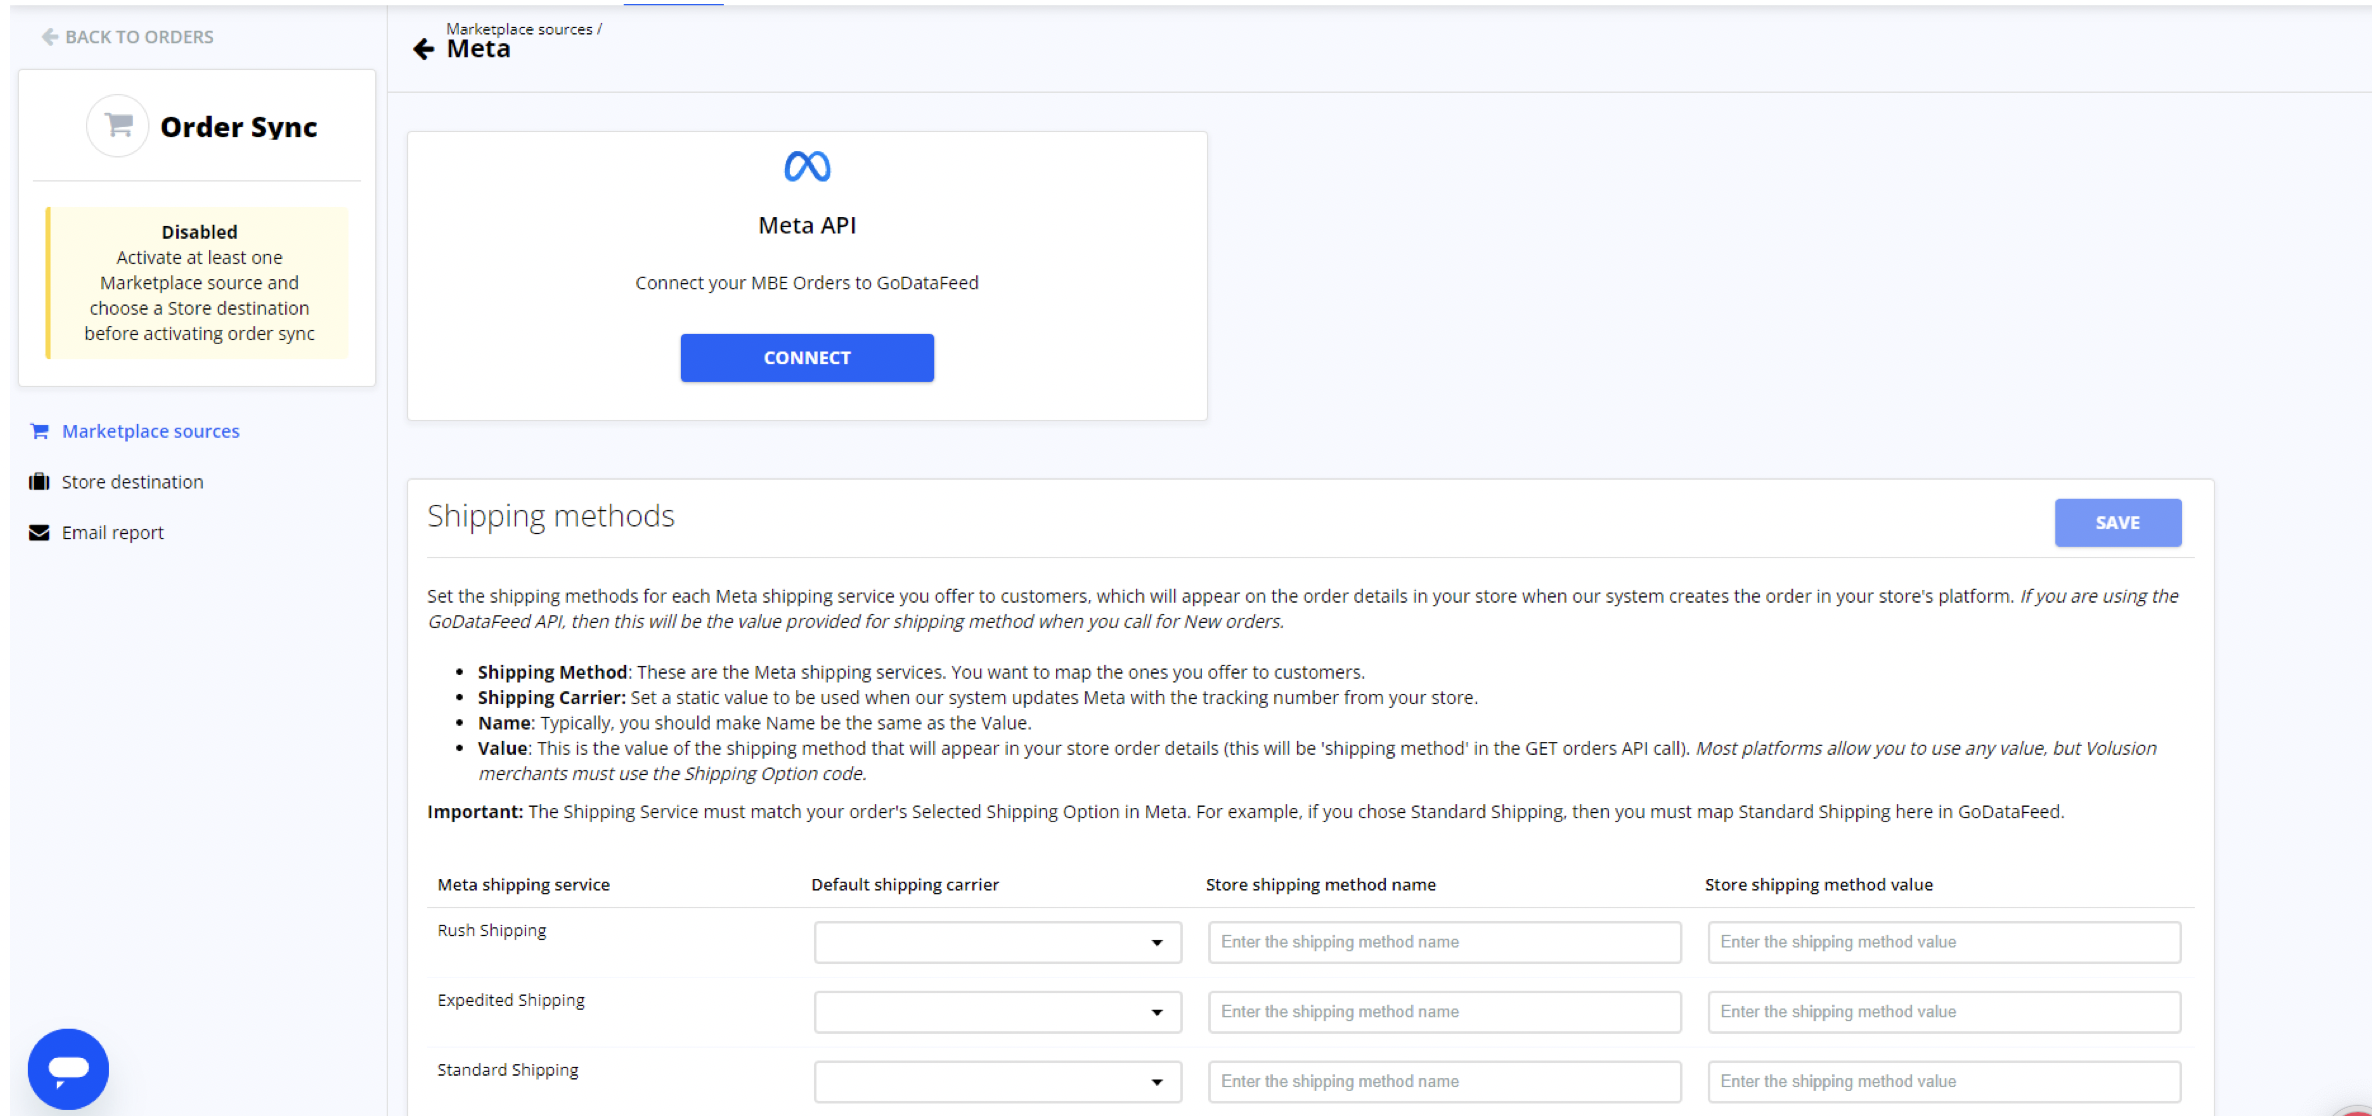Click the Order Sync title
The width and height of the screenshot is (2372, 1116).
(239, 127)
